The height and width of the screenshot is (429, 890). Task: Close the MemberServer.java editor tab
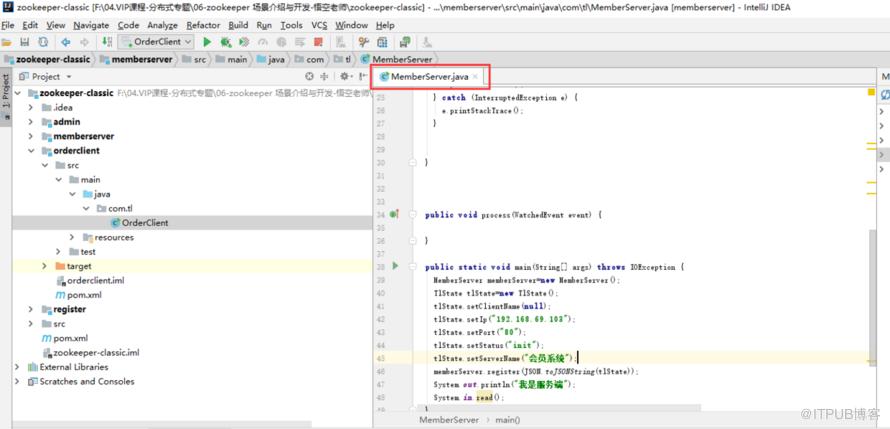point(475,77)
